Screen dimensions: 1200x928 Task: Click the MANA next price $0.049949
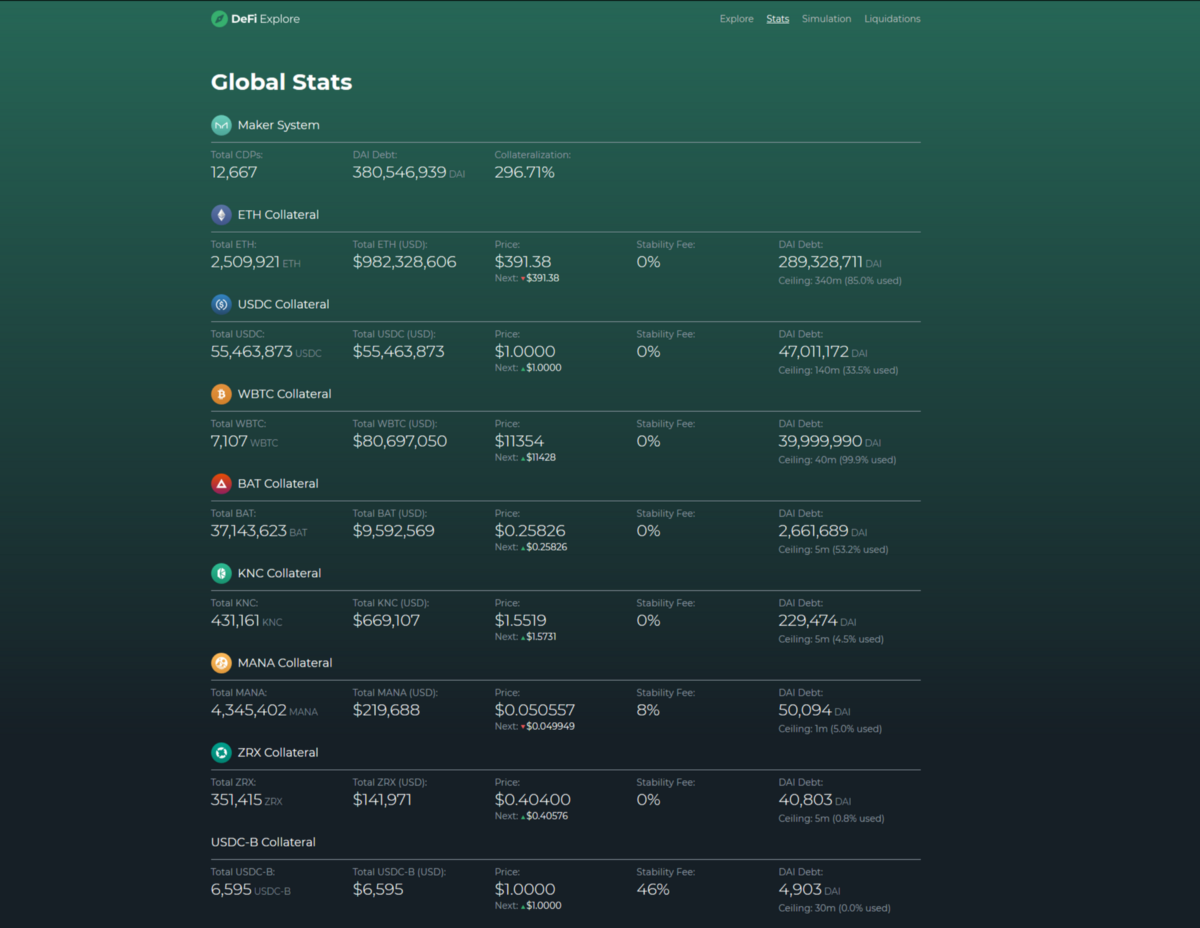pos(550,727)
